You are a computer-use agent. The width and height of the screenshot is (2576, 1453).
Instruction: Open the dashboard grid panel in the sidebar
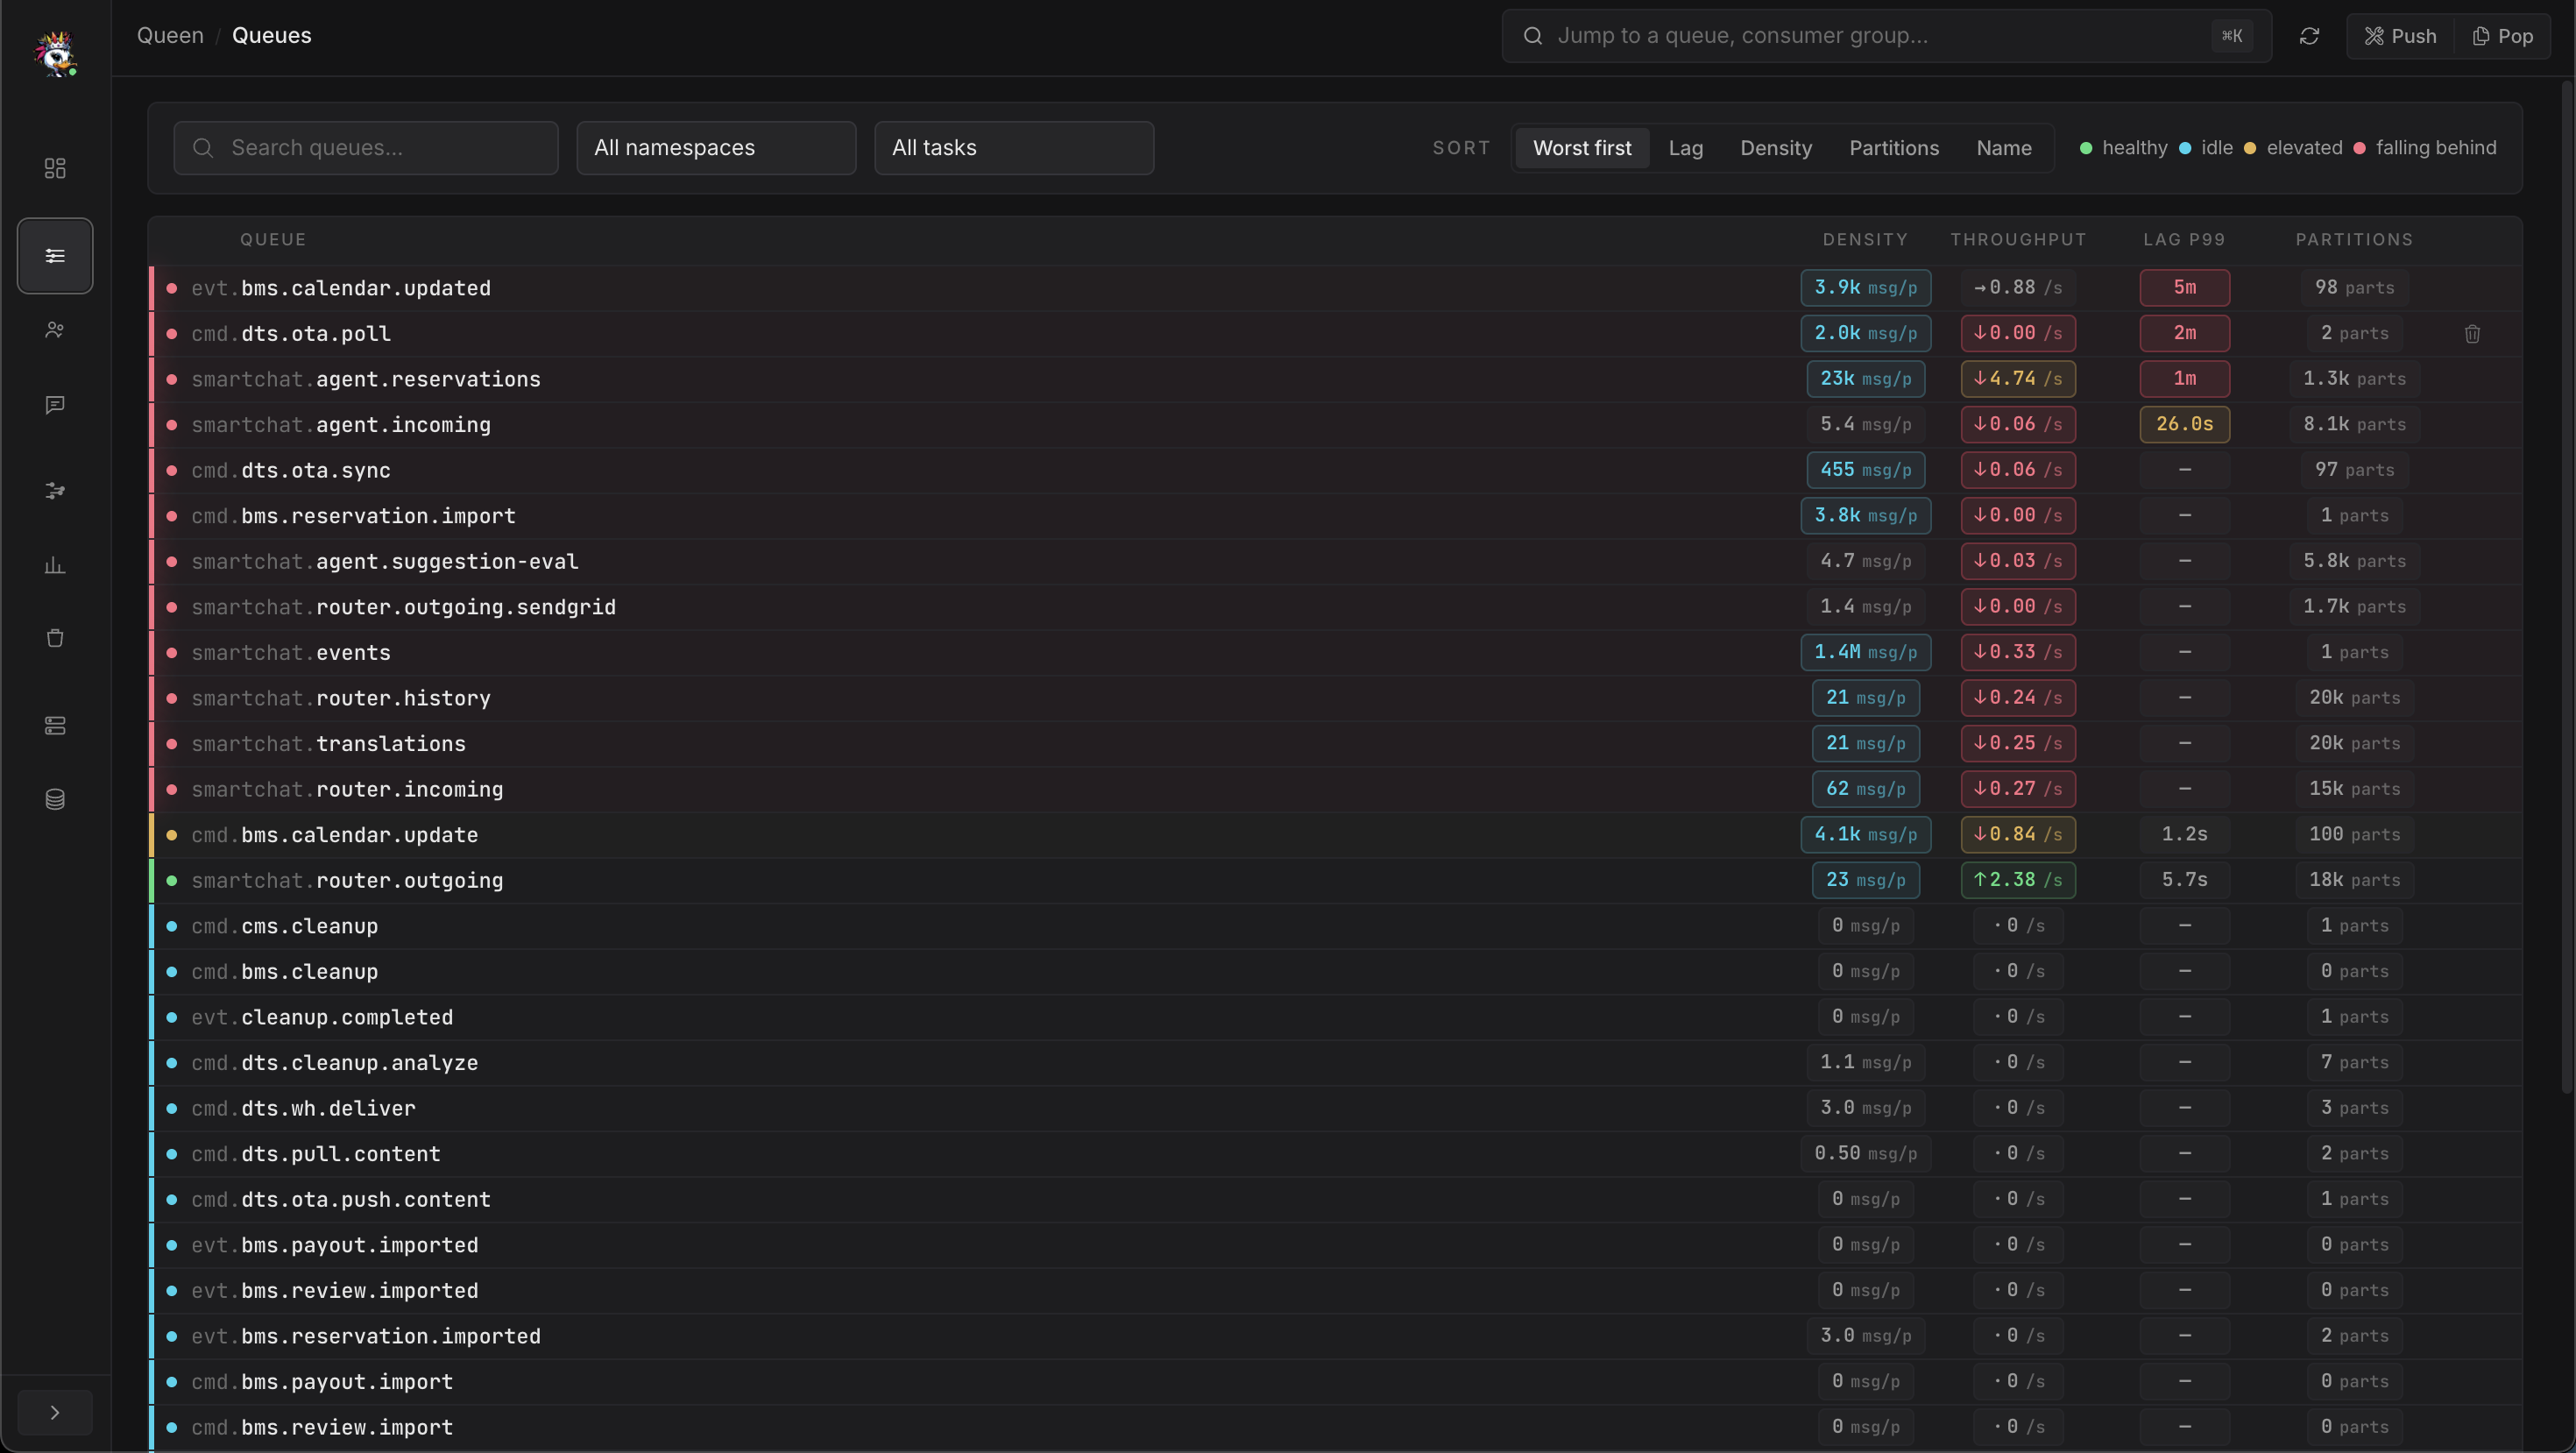pyautogui.click(x=55, y=168)
